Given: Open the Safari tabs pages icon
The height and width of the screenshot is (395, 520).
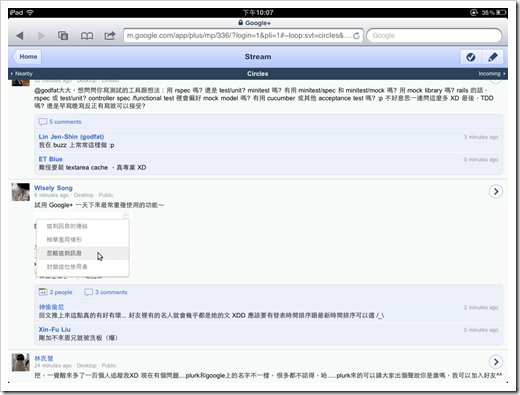Looking at the screenshot, I should (x=63, y=35).
